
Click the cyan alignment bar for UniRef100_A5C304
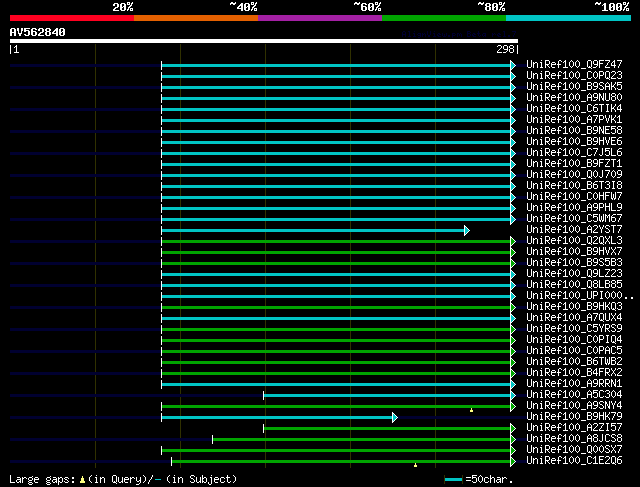coord(389,395)
